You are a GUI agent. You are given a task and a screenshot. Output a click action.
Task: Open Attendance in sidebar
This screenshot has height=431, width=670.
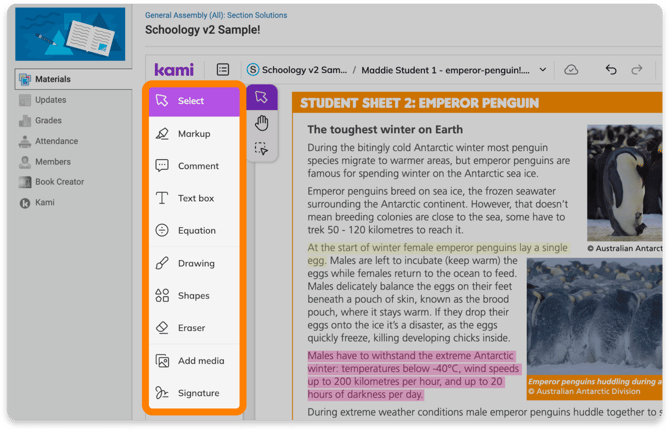pyautogui.click(x=56, y=141)
